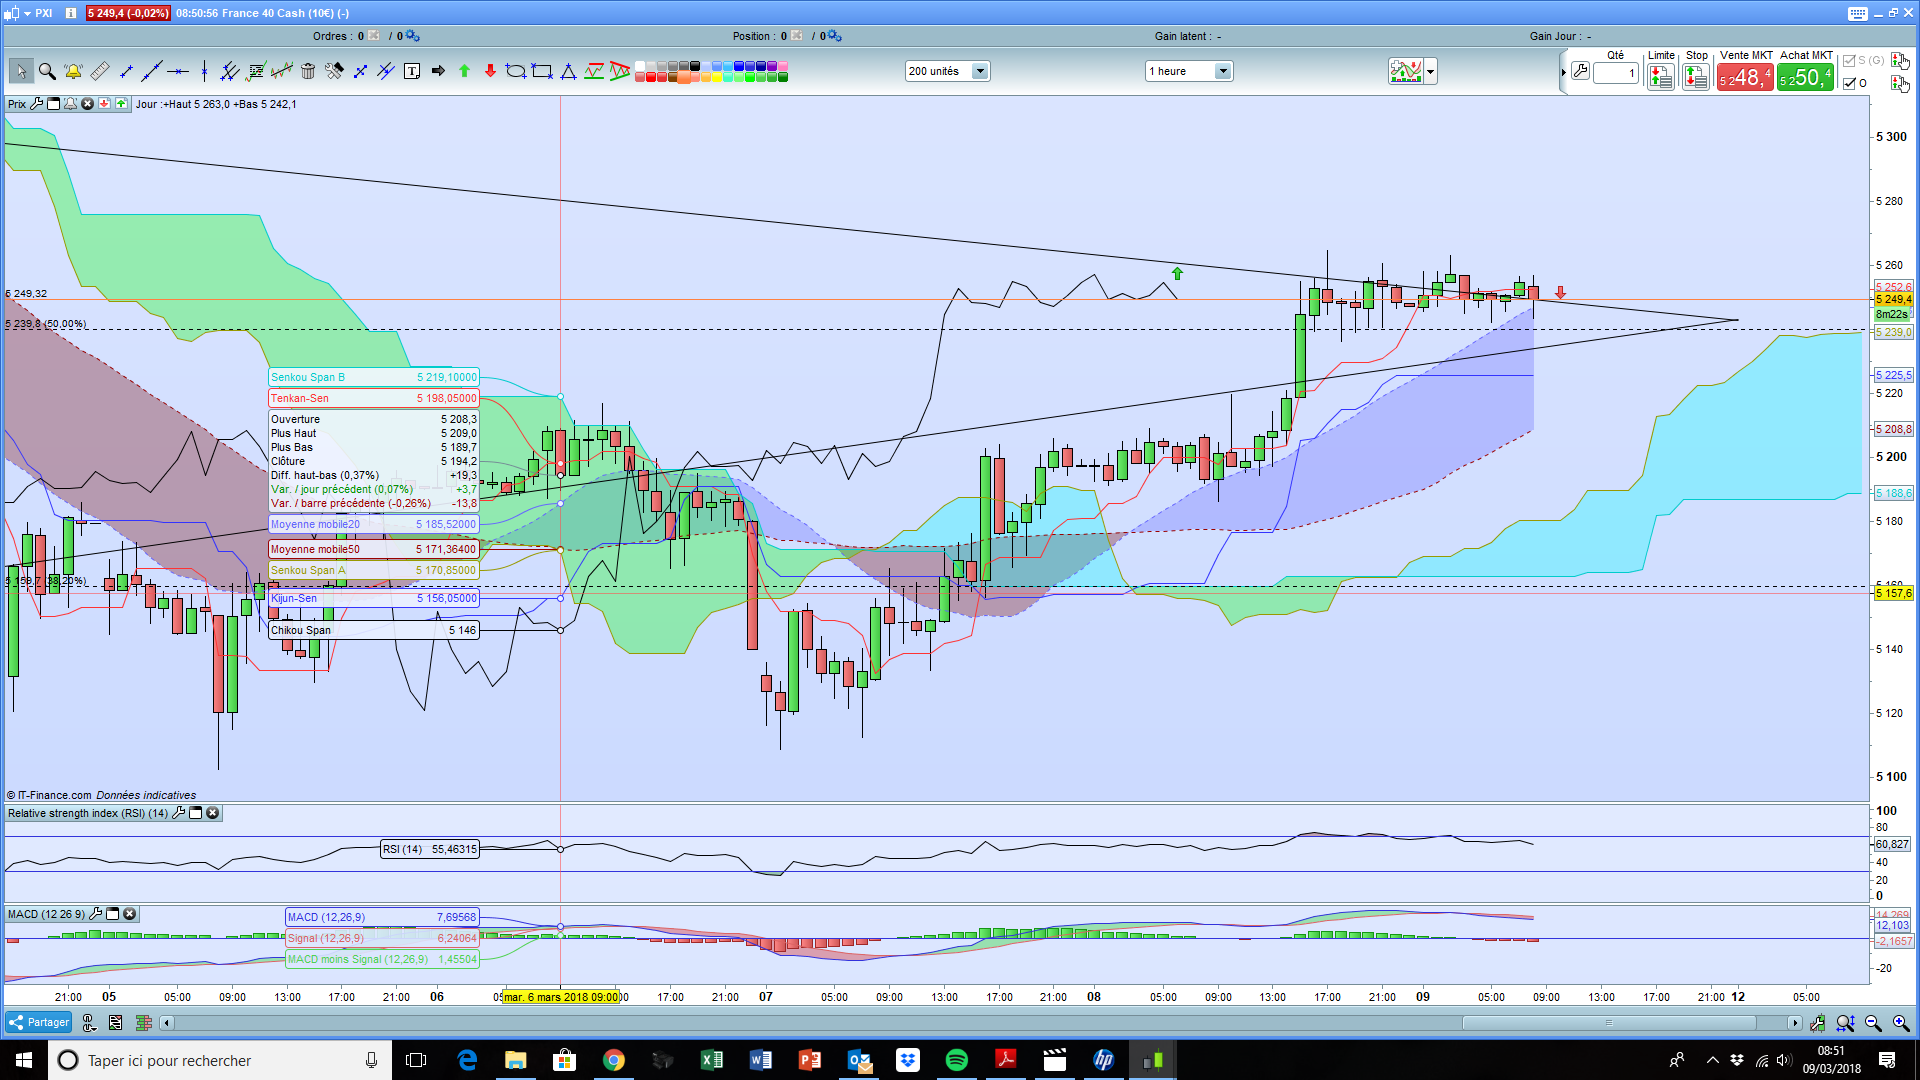Open RSI indicator wrench settings
The height and width of the screenshot is (1080, 1920).
click(179, 813)
